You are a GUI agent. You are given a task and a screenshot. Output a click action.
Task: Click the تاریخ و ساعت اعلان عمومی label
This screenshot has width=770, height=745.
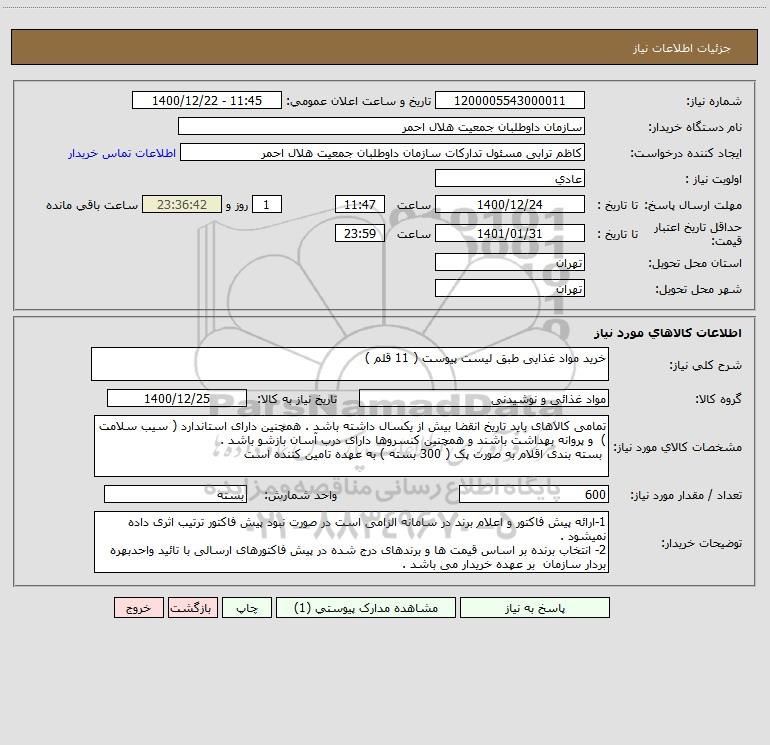[358, 101]
